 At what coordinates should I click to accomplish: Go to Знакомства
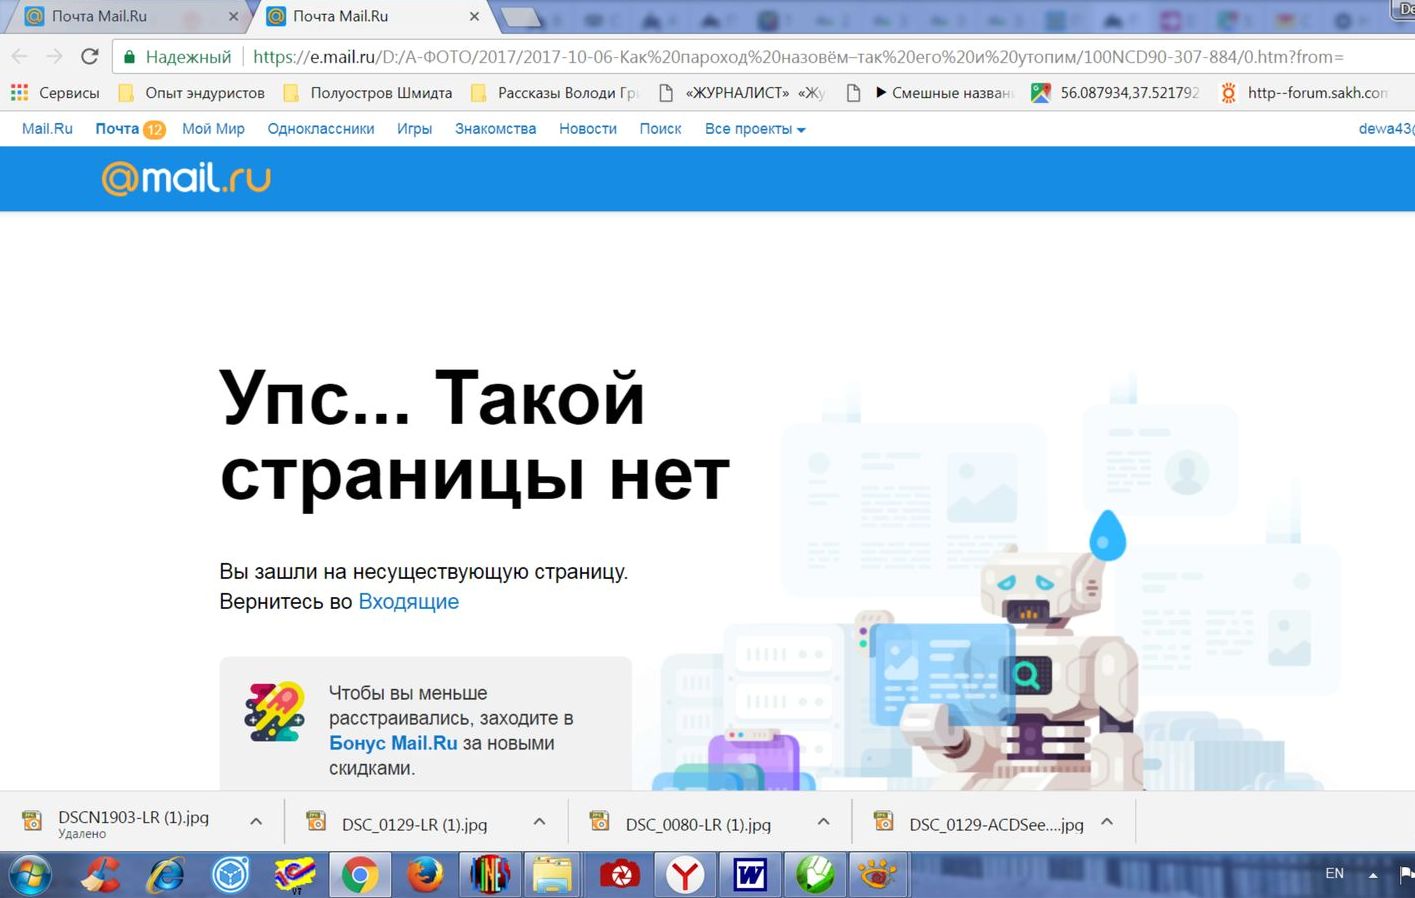pyautogui.click(x=495, y=129)
